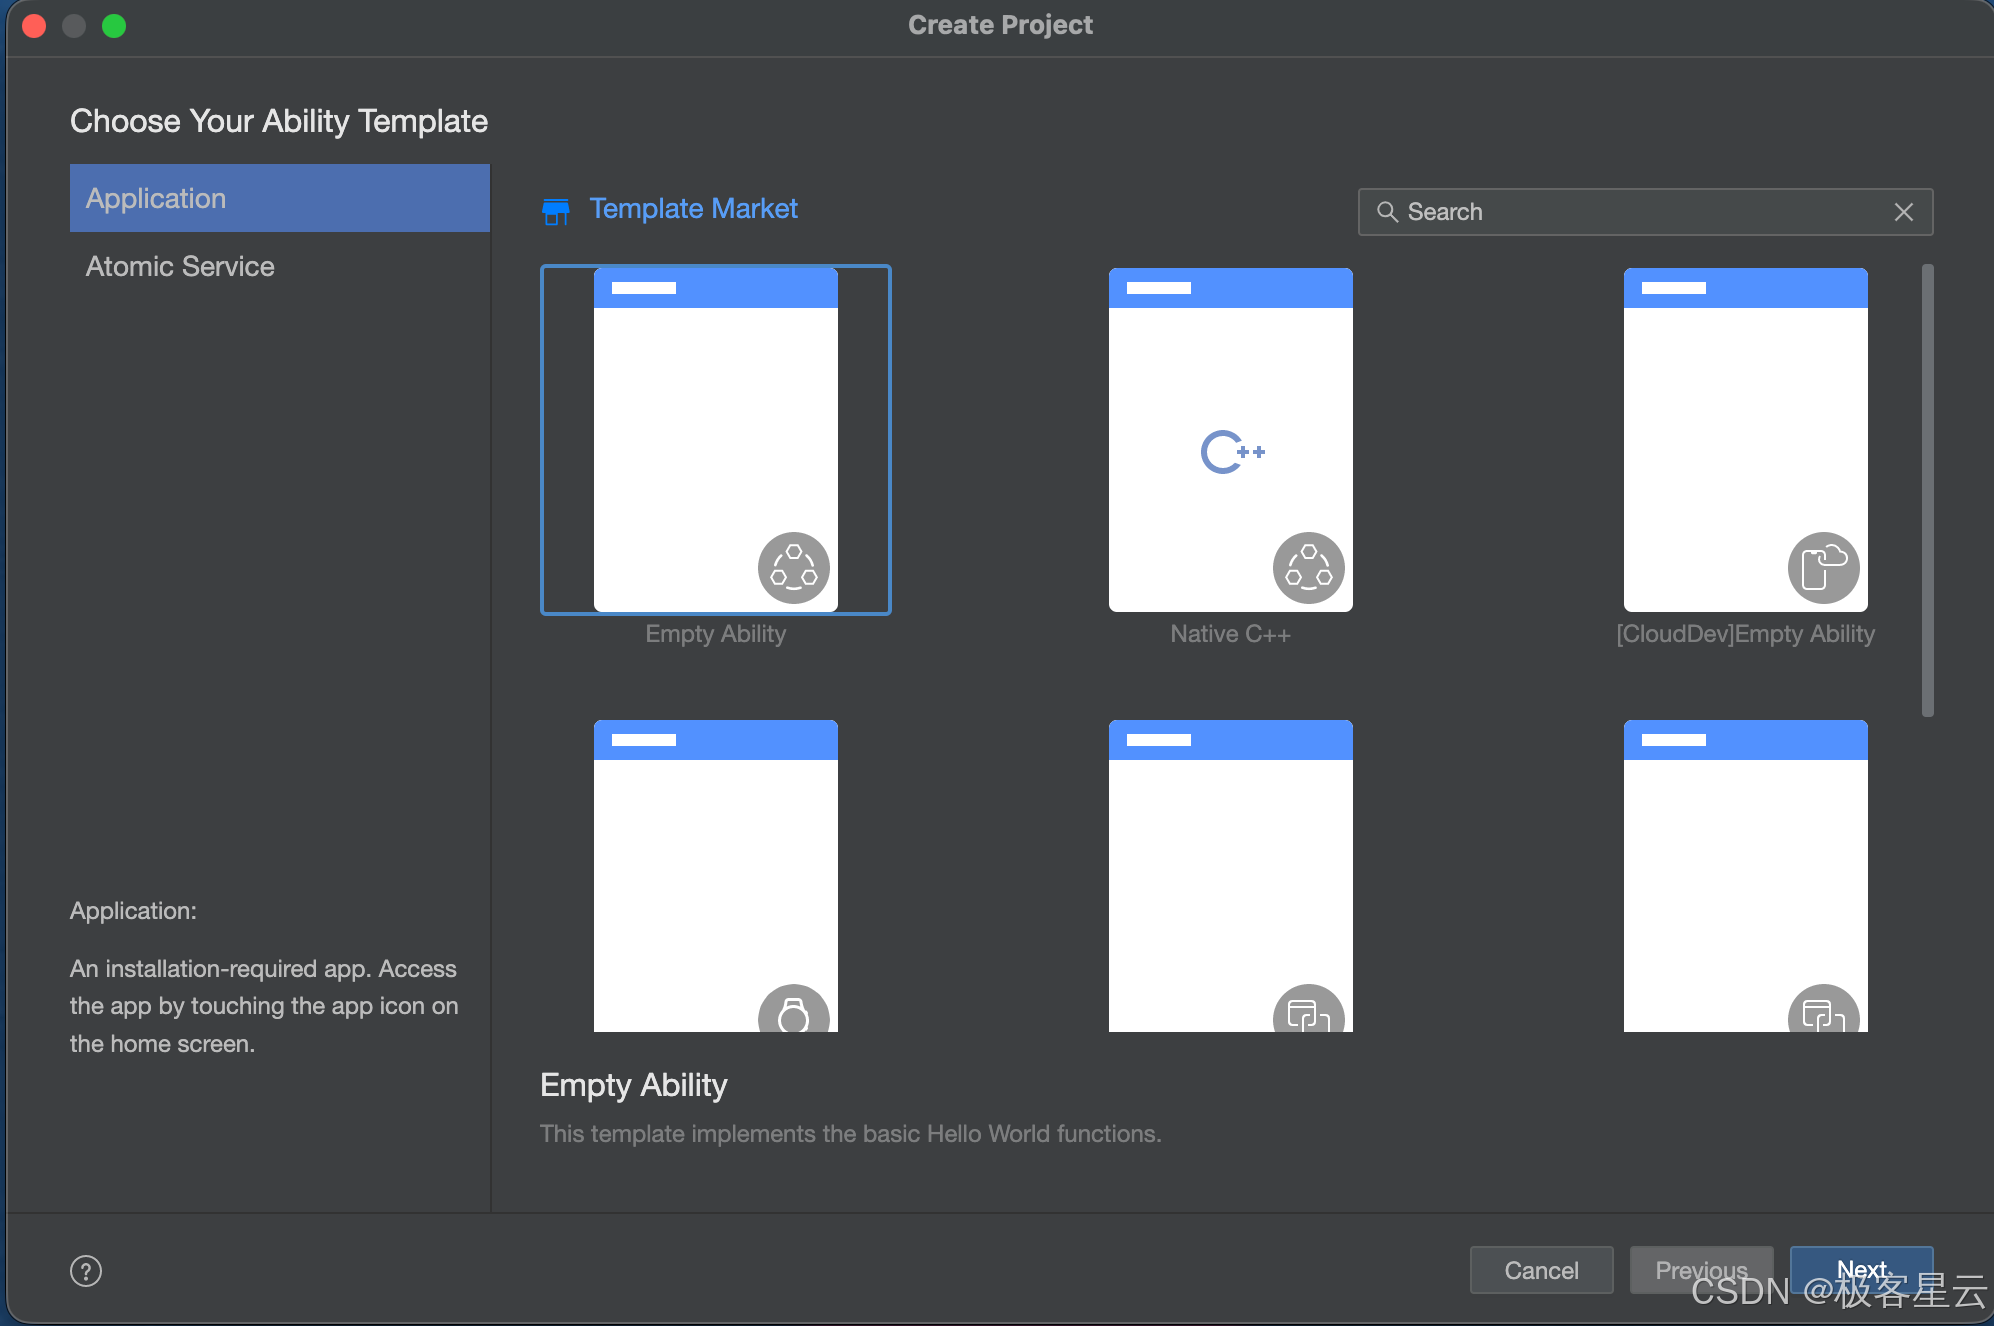This screenshot has width=1994, height=1326.
Task: Click the stage model badge on Empty Ability
Action: (794, 568)
